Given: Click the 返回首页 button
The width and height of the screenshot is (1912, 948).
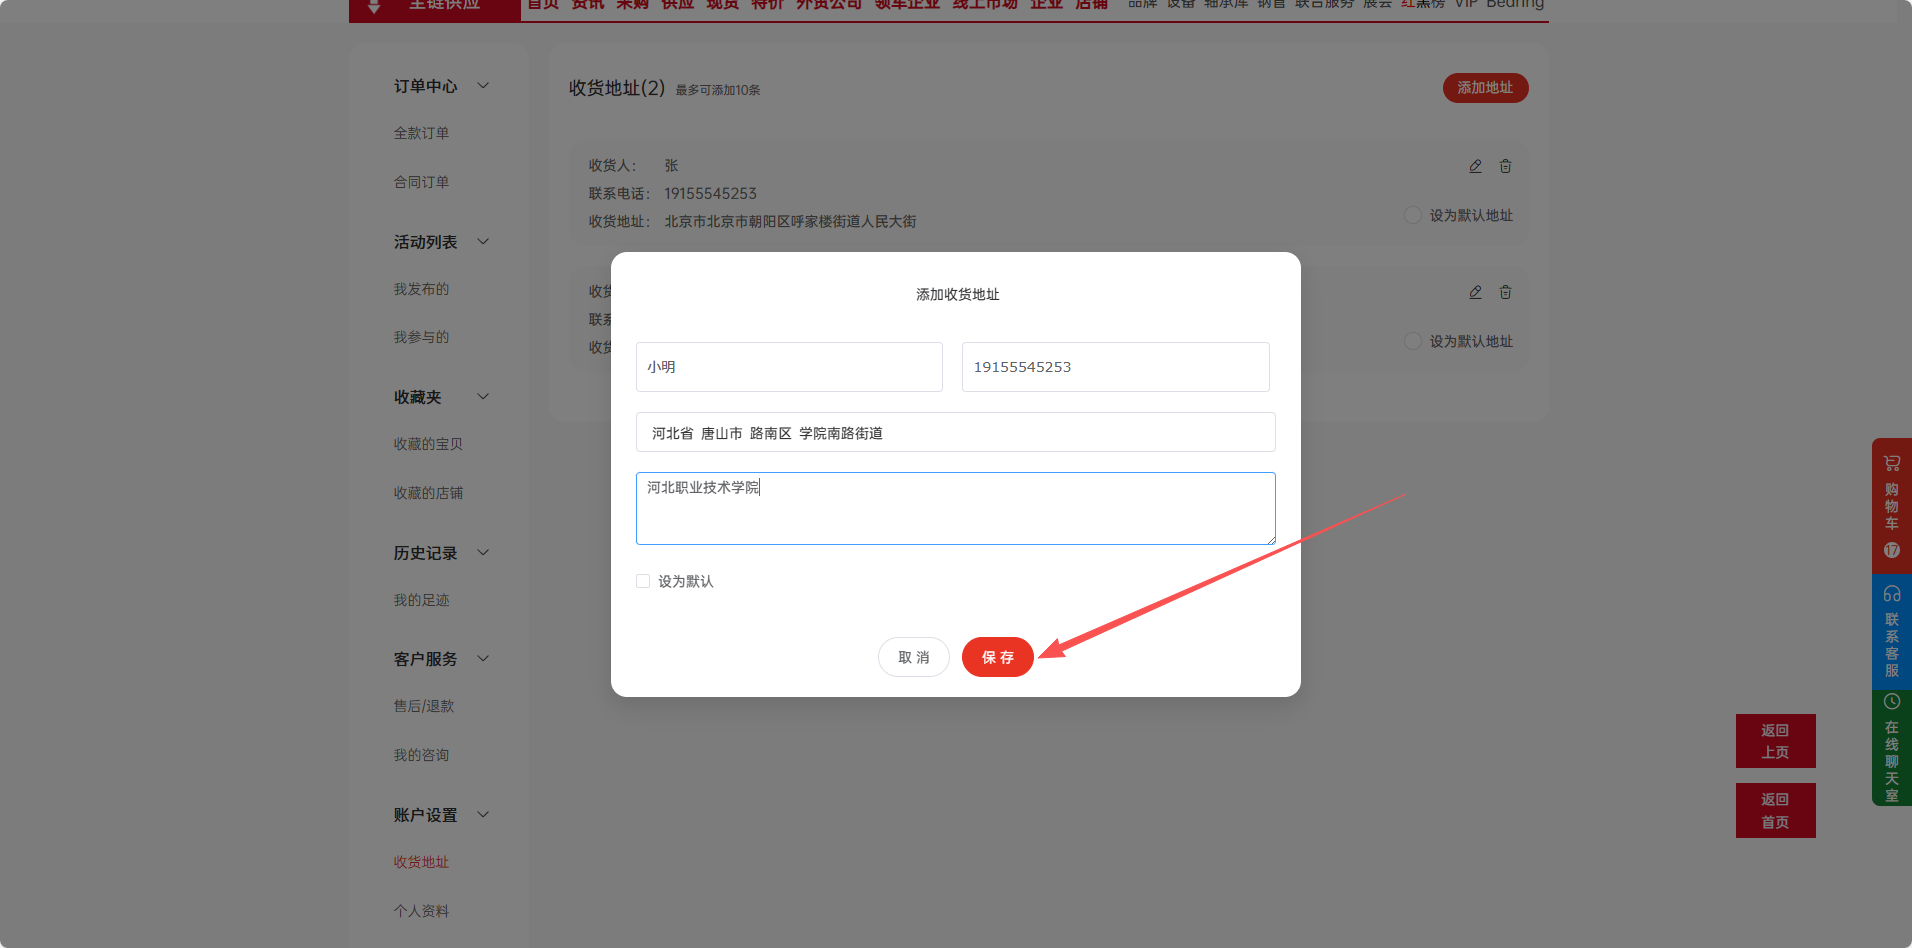Looking at the screenshot, I should coord(1775,811).
